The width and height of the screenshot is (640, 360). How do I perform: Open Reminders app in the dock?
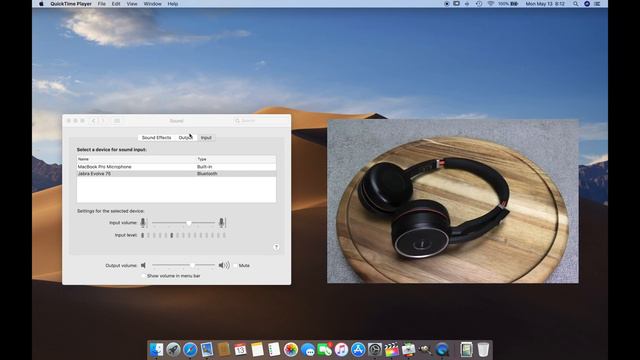pos(274,350)
